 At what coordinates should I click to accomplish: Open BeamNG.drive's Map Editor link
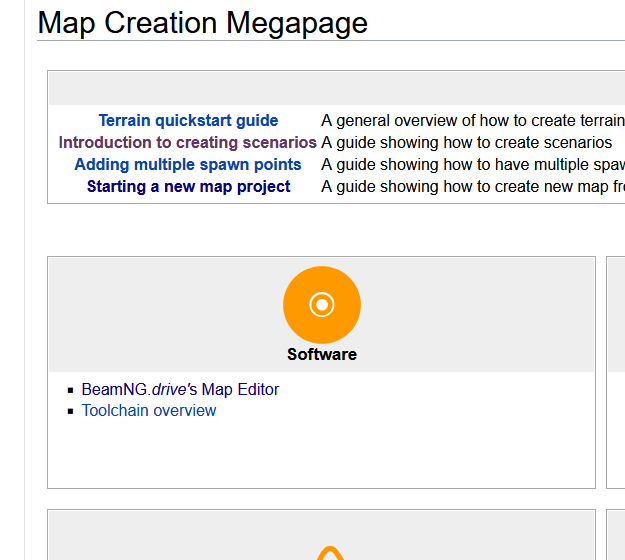tap(180, 390)
